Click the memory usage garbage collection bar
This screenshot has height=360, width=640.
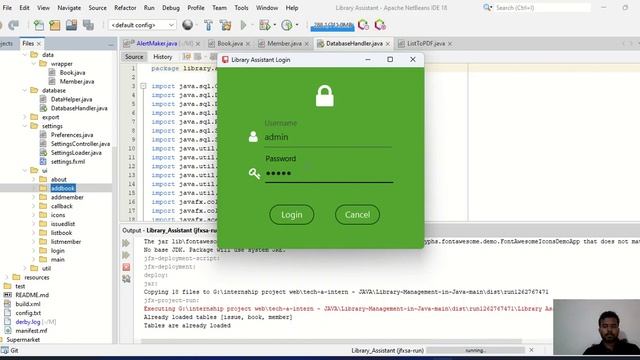pos(332,26)
